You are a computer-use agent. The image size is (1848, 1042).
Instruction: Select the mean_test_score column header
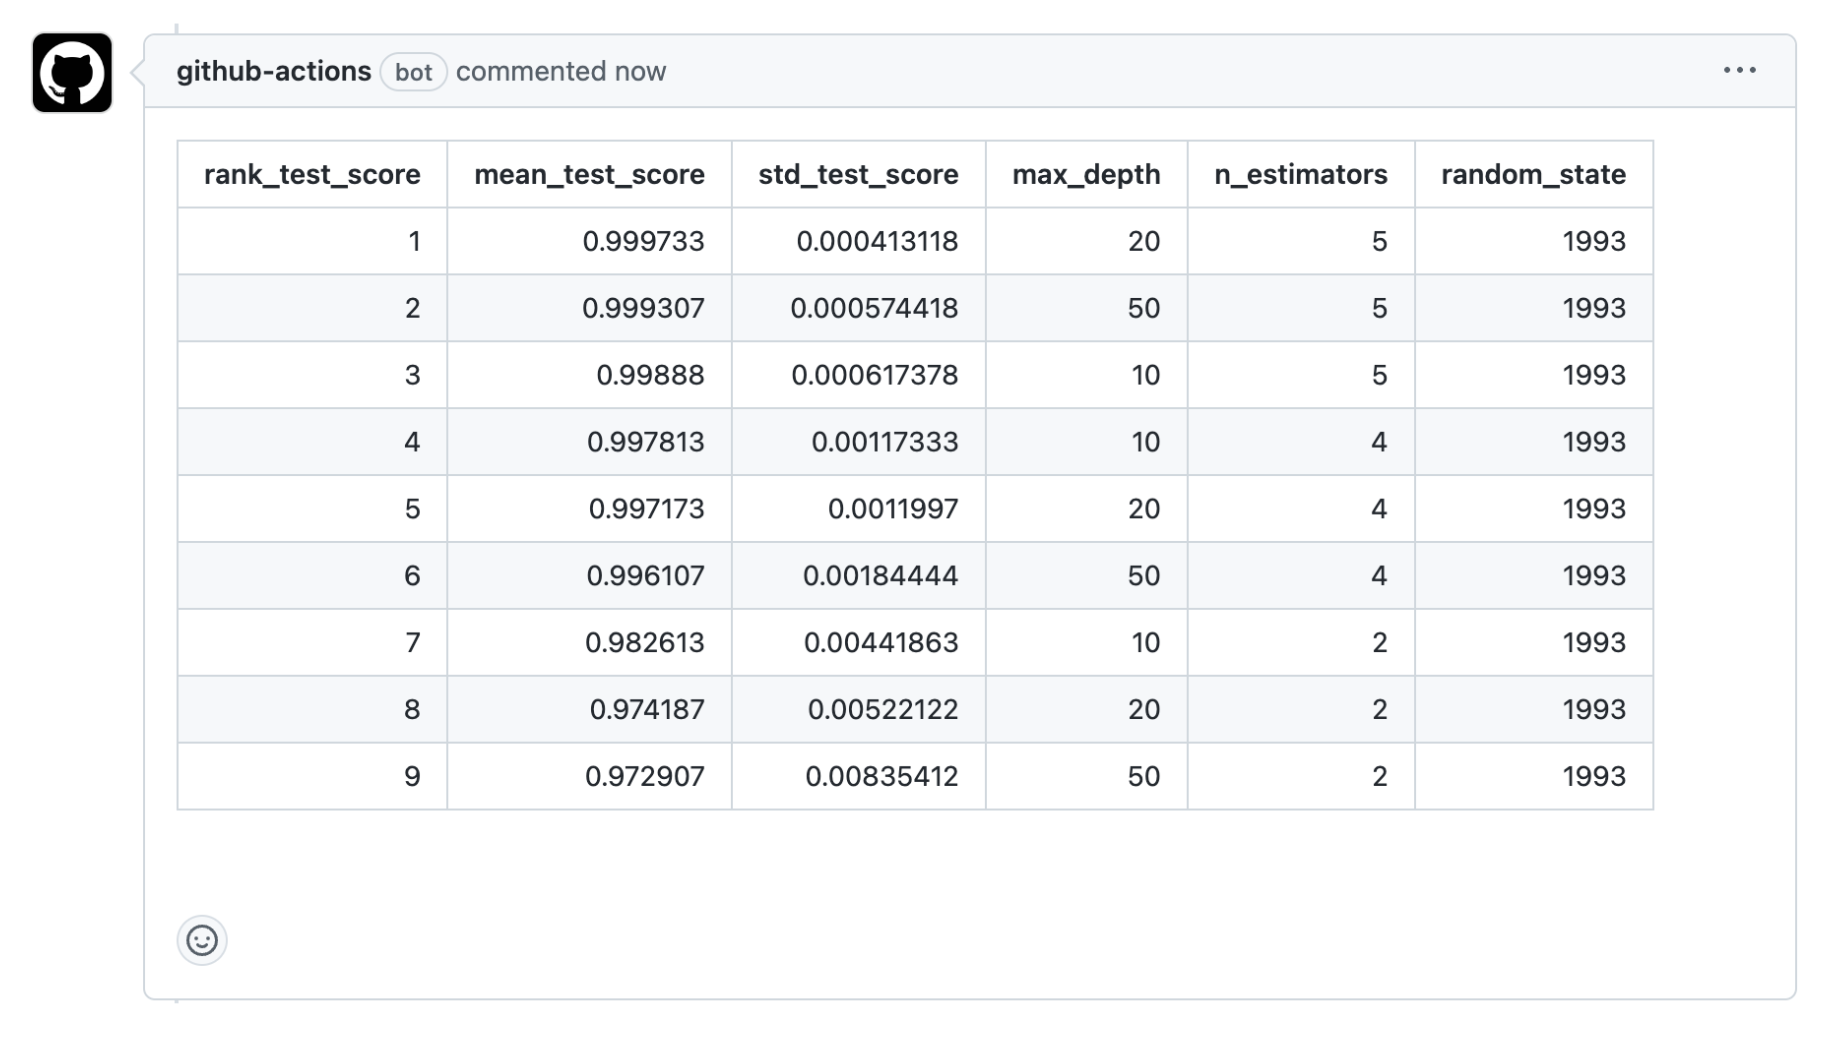pyautogui.click(x=589, y=174)
